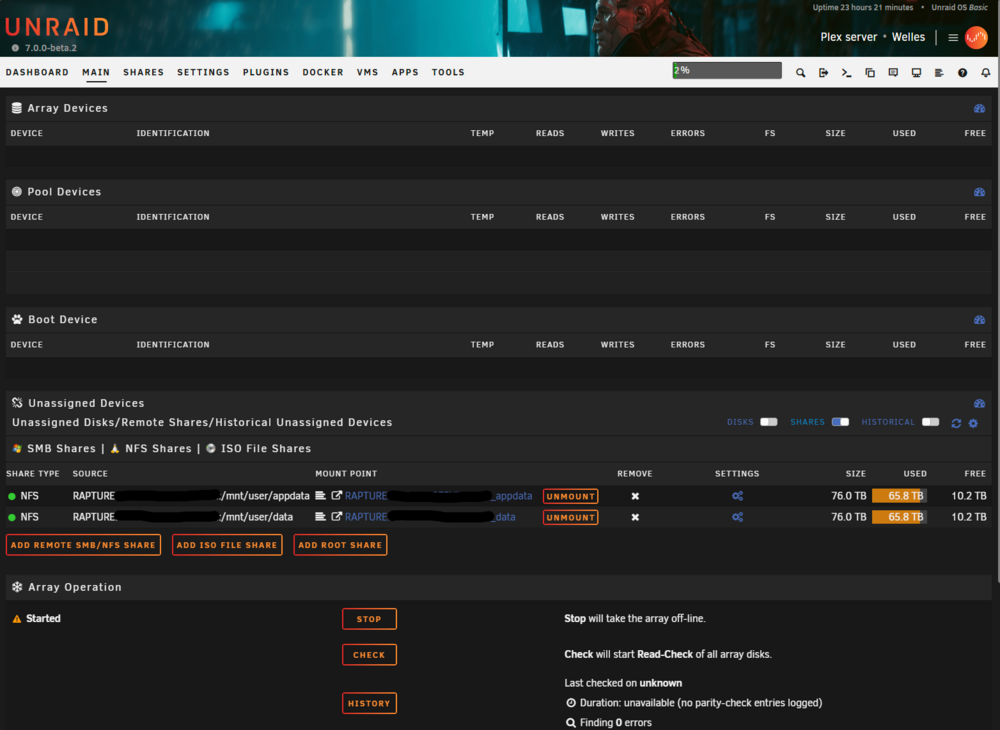Go to the APPS tab
The height and width of the screenshot is (730, 1000).
point(405,72)
